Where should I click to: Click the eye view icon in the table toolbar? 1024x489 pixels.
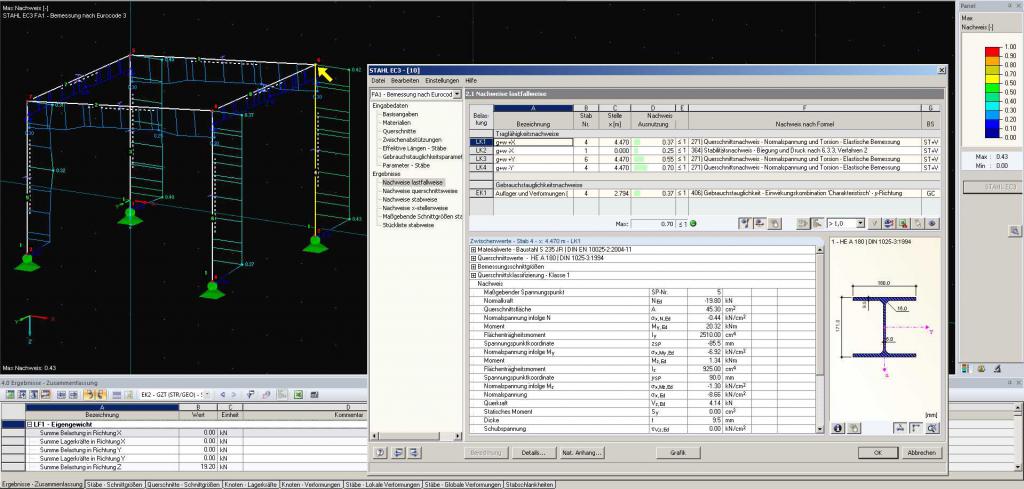tap(933, 224)
